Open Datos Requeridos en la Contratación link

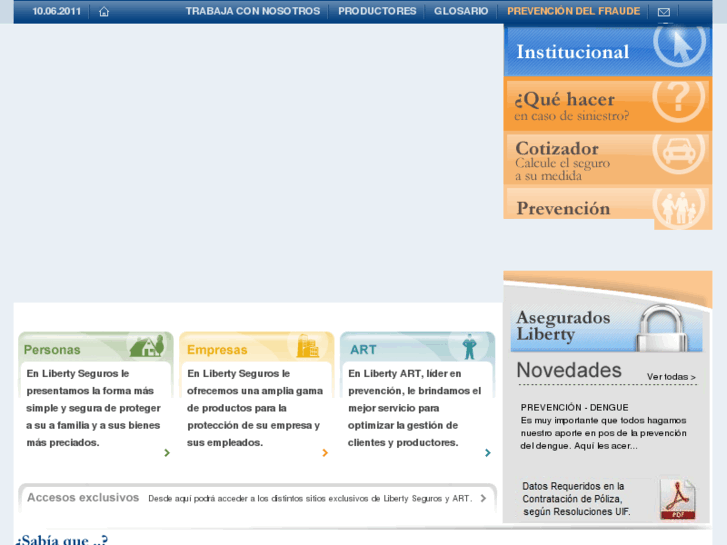coord(576,499)
